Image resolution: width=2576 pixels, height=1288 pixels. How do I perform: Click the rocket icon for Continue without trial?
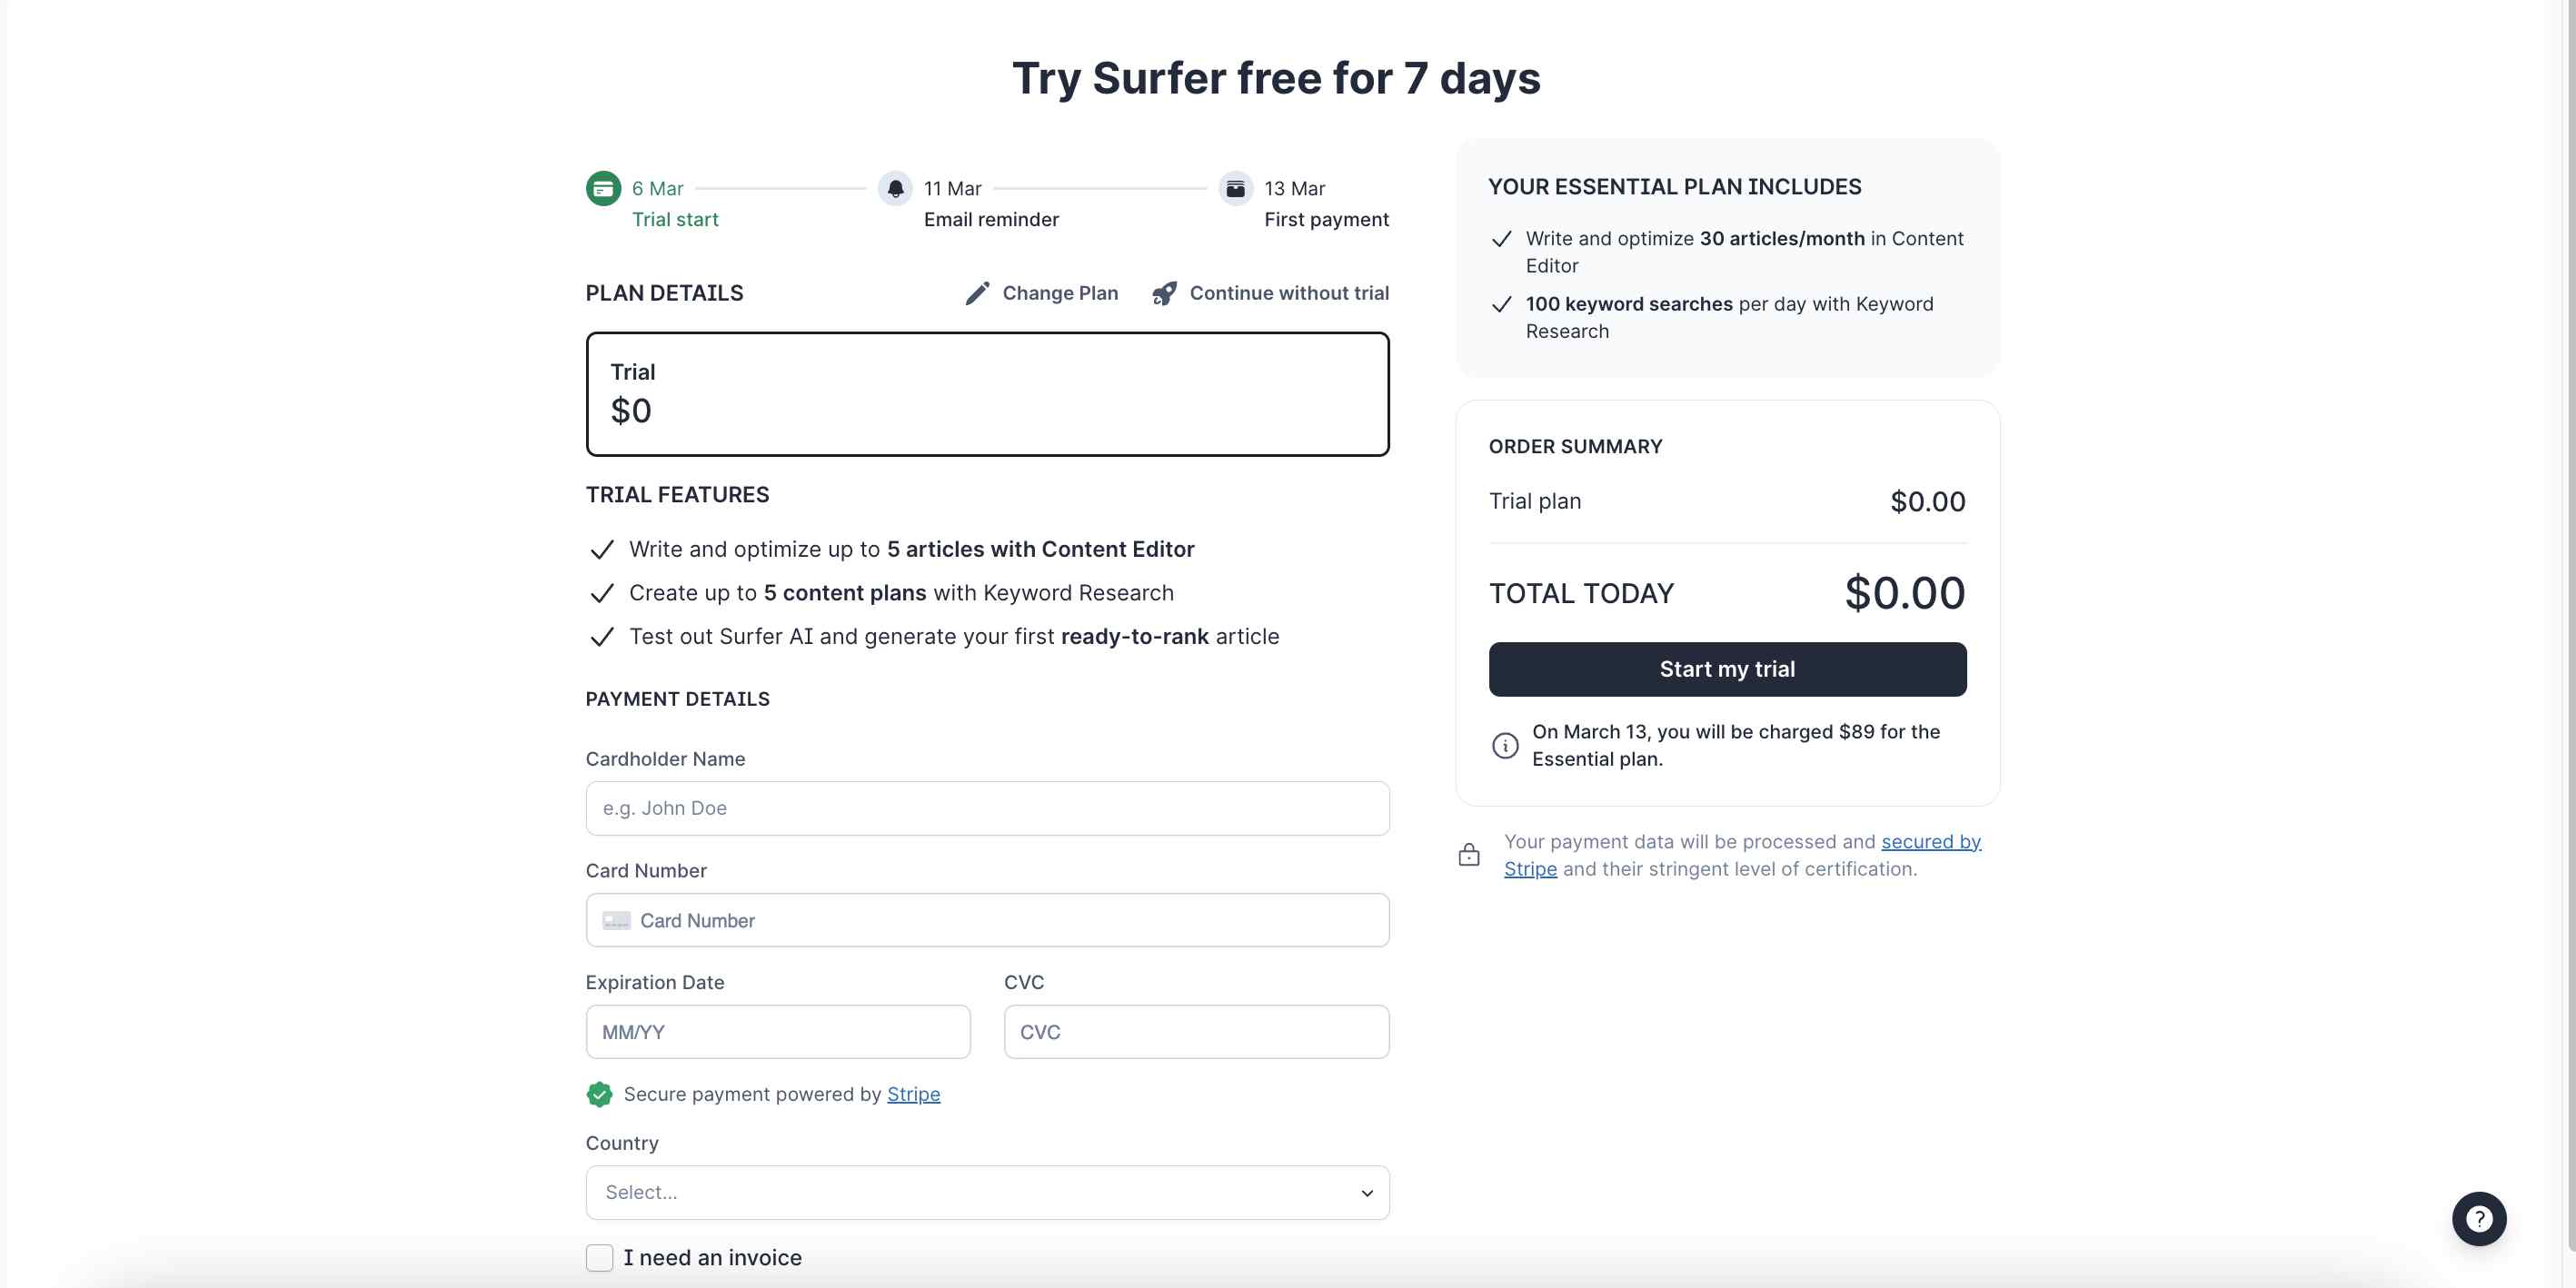[x=1164, y=293]
